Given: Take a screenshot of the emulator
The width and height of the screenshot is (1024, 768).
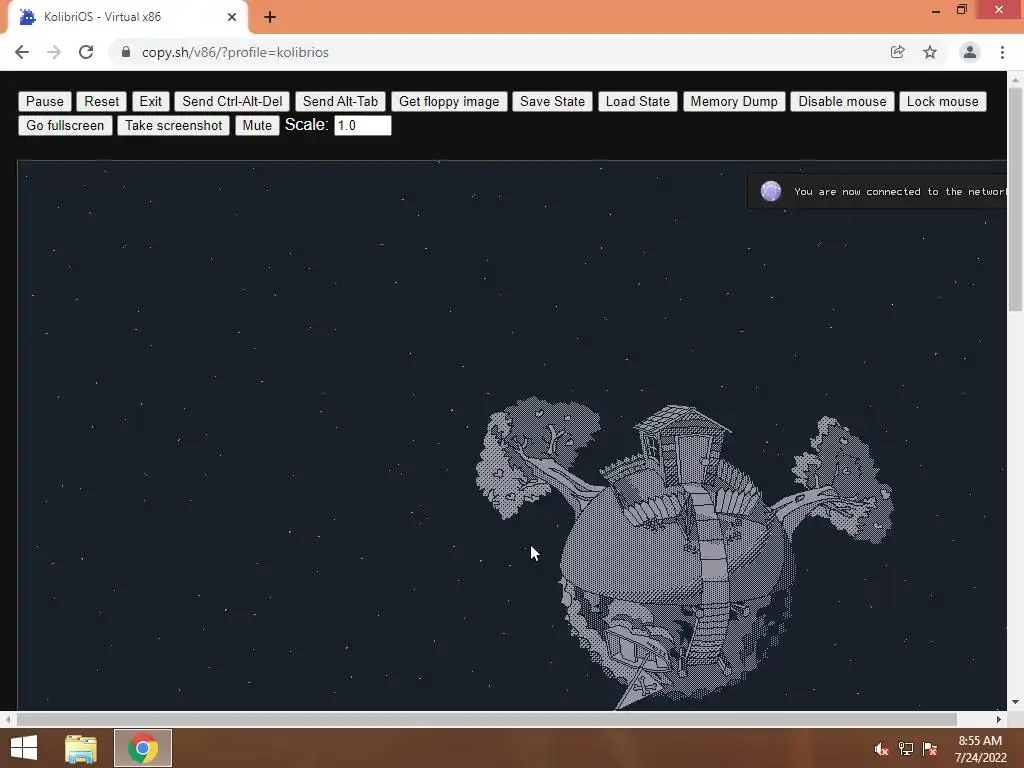Looking at the screenshot, I should tap(173, 125).
